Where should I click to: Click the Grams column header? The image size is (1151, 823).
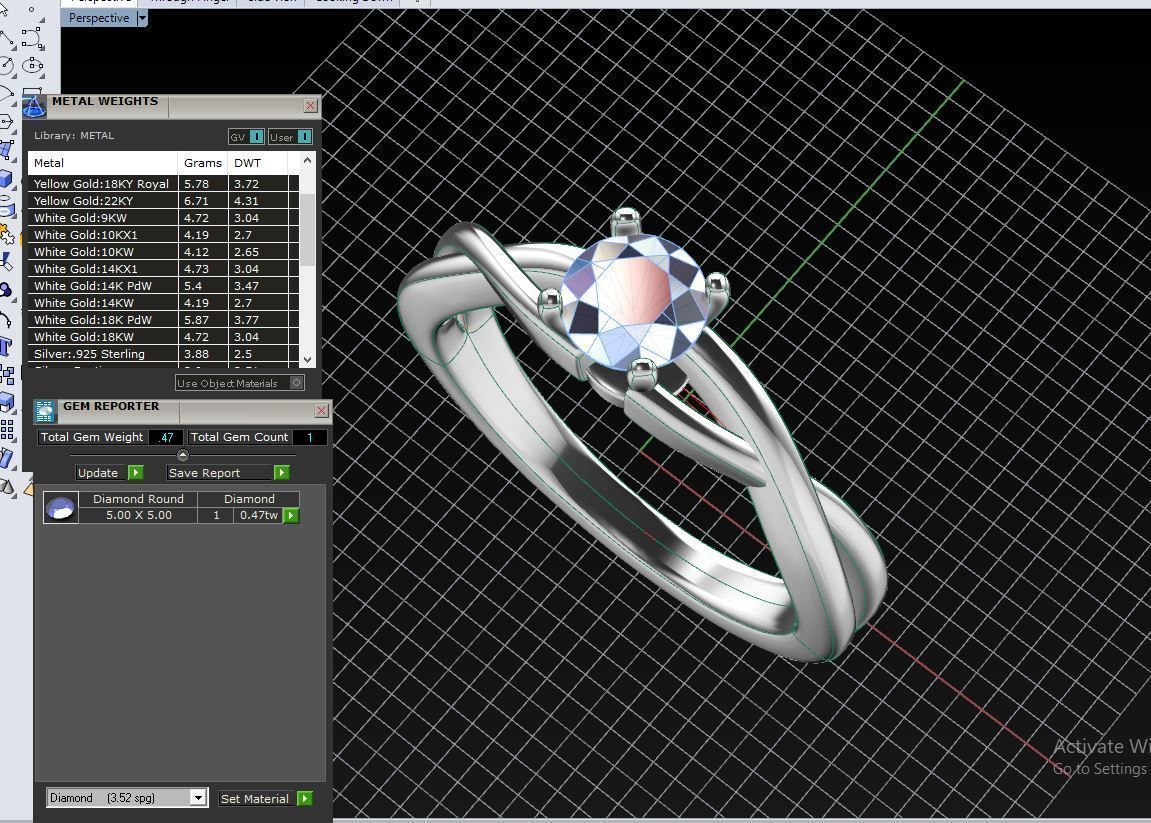pos(203,163)
